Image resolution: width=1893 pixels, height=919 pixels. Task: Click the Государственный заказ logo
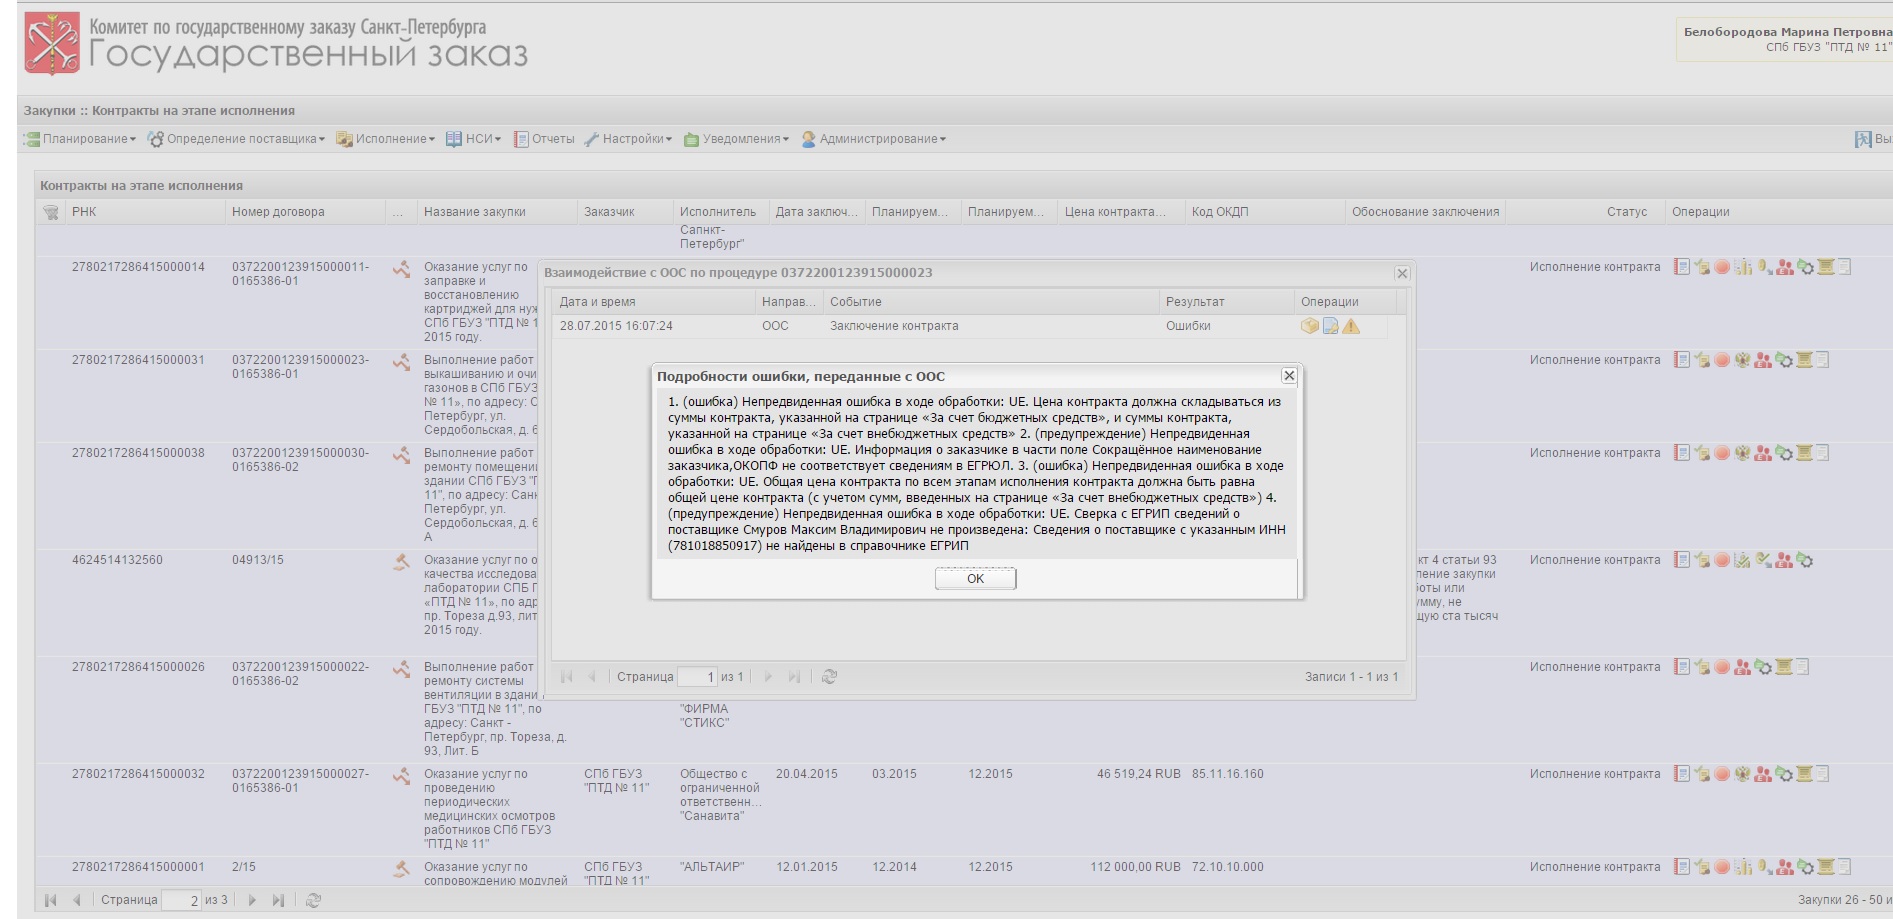click(276, 43)
